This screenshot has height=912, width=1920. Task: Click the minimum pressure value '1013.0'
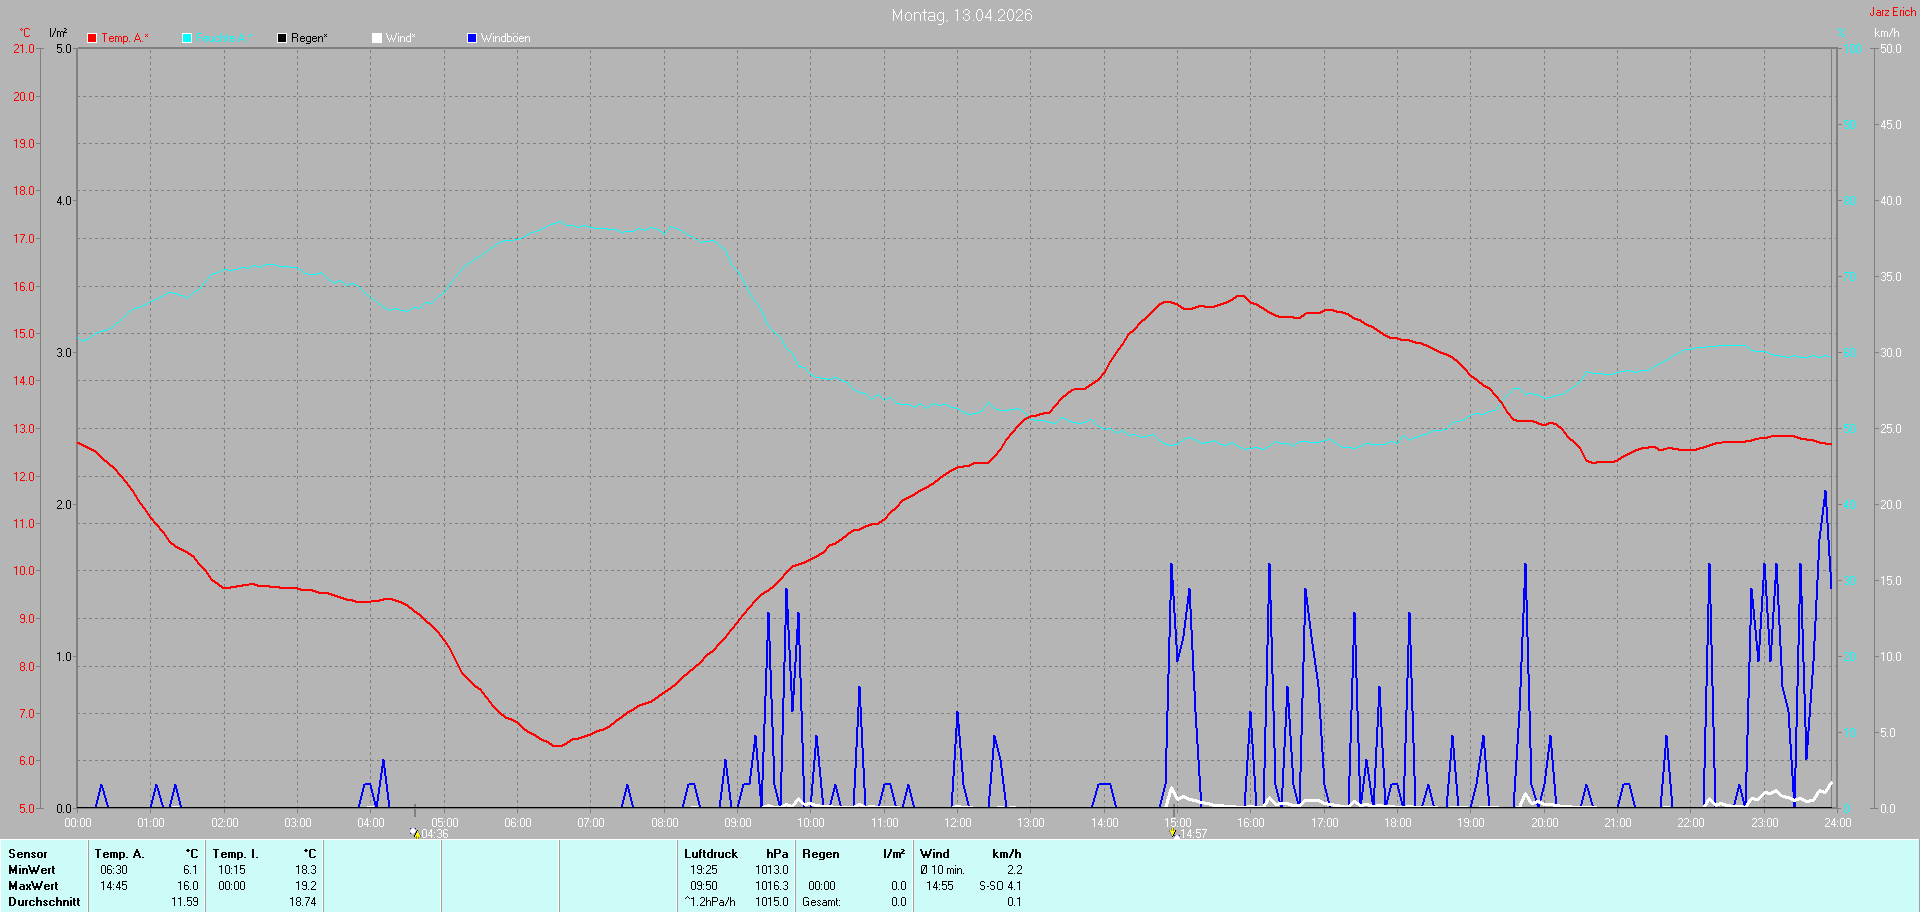(772, 870)
